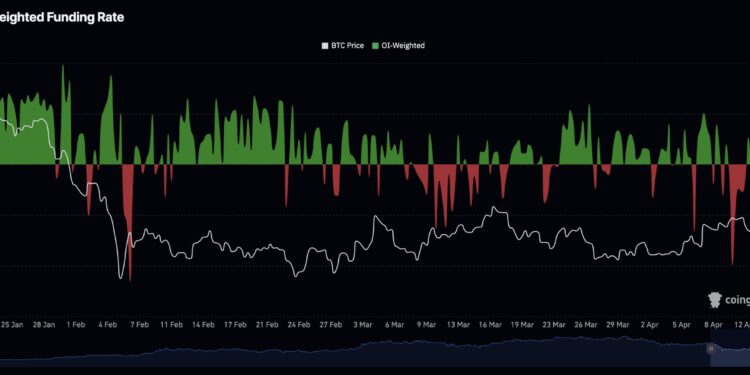Click the '9 Mar' axis label
Viewport: 750px width, 375px height.
click(426, 325)
